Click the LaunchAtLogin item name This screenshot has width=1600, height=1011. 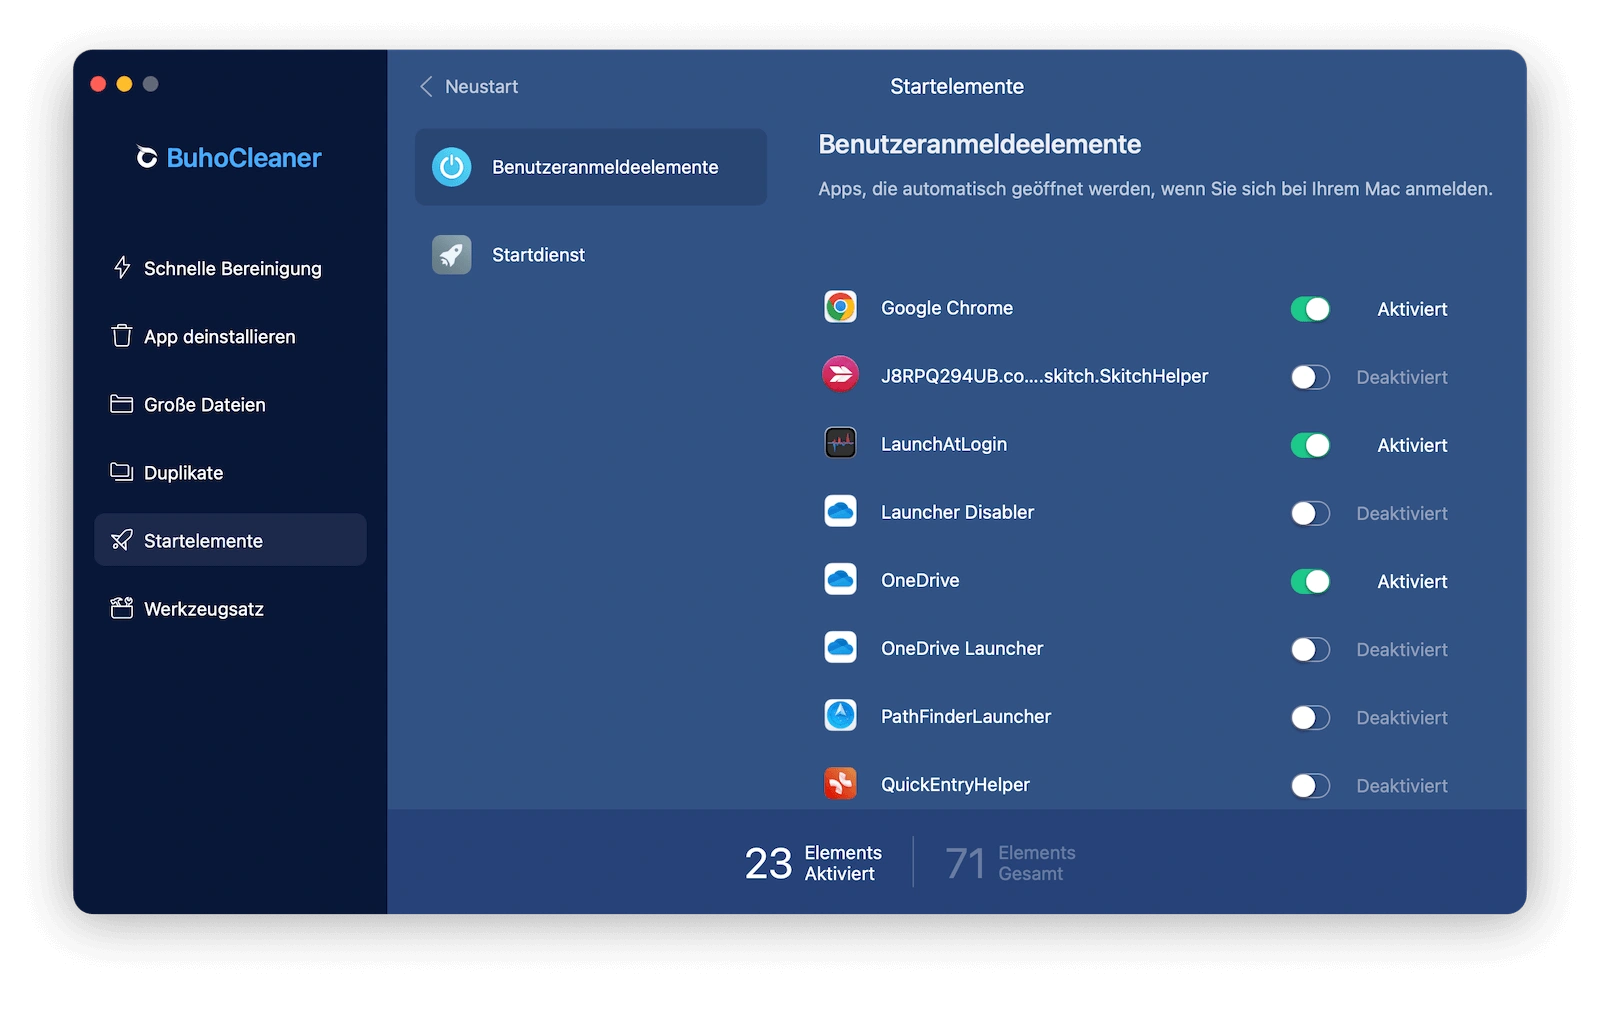tap(944, 444)
